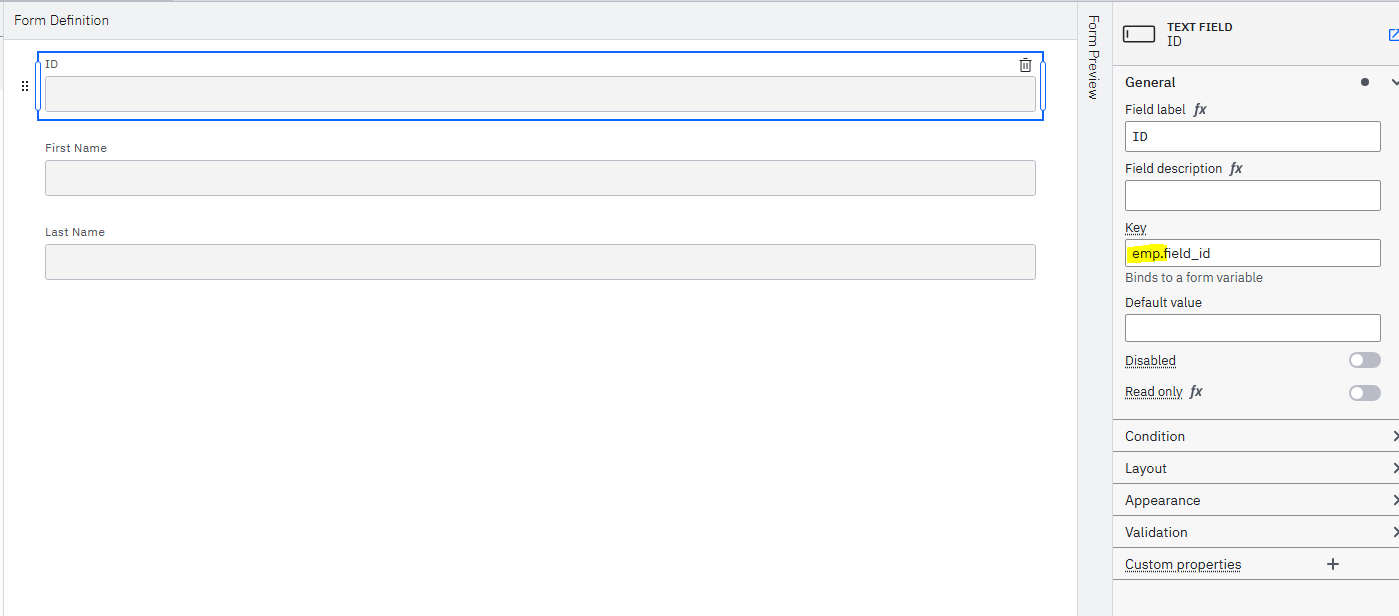The width and height of the screenshot is (1399, 616).
Task: Open documentation link icon in properties header
Action: tap(1393, 35)
